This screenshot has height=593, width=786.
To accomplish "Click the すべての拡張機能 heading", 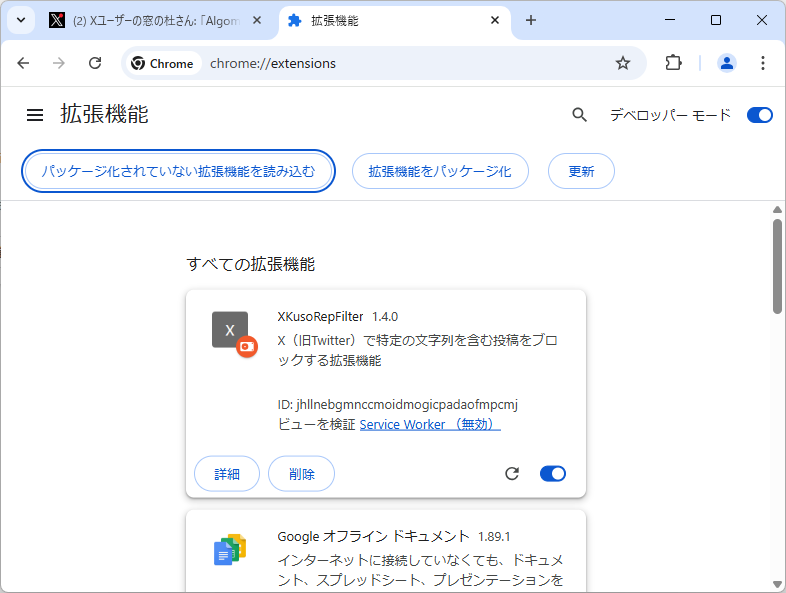I will coord(250,264).
